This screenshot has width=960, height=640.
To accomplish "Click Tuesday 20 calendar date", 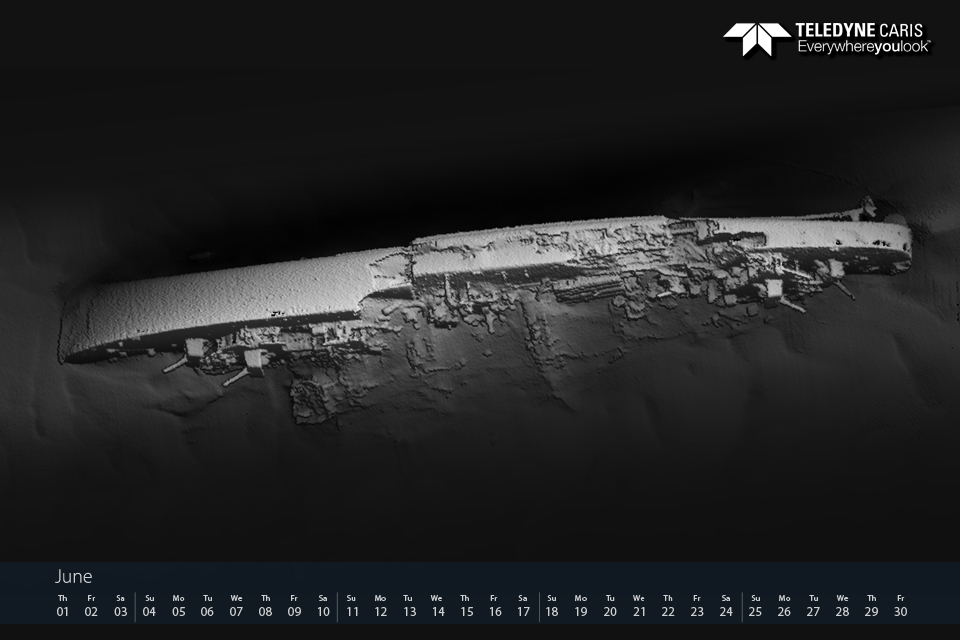I will [610, 605].
